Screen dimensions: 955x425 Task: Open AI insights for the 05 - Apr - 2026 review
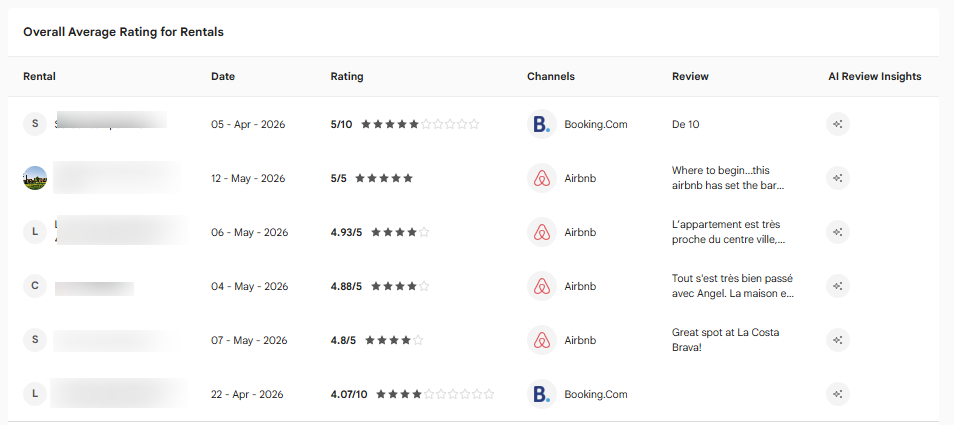click(x=838, y=124)
